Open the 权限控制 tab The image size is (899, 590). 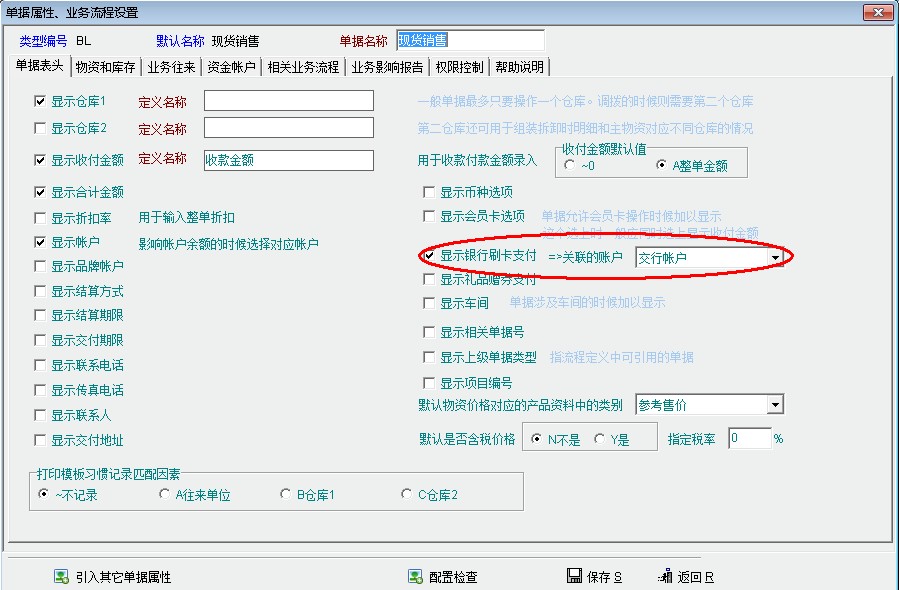(460, 67)
